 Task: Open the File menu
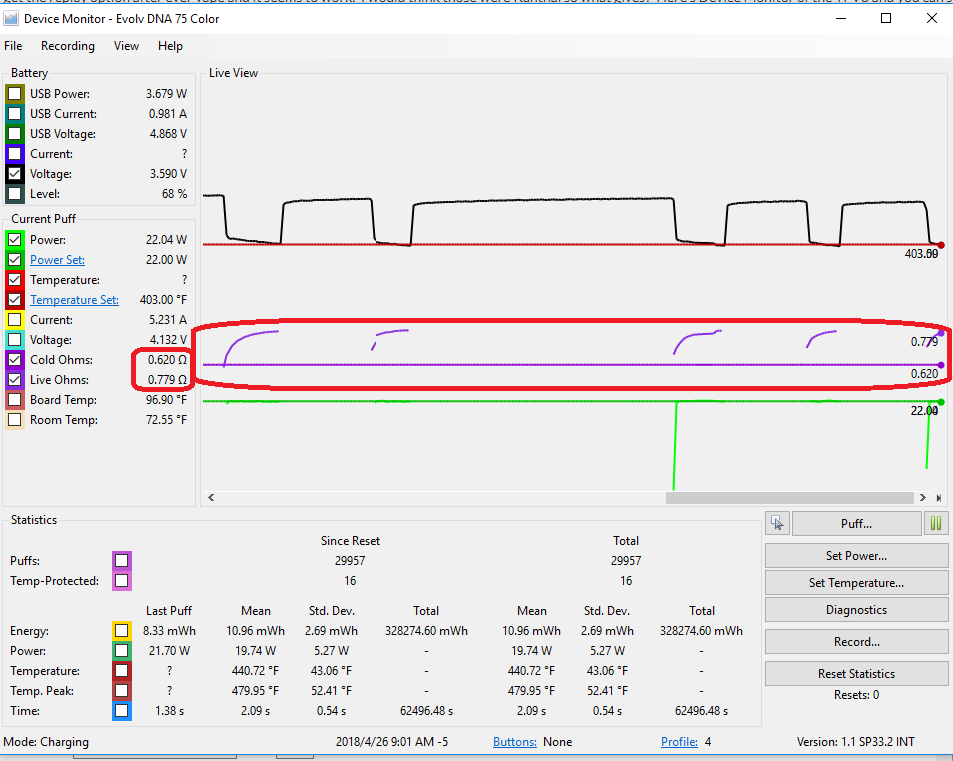(x=13, y=46)
